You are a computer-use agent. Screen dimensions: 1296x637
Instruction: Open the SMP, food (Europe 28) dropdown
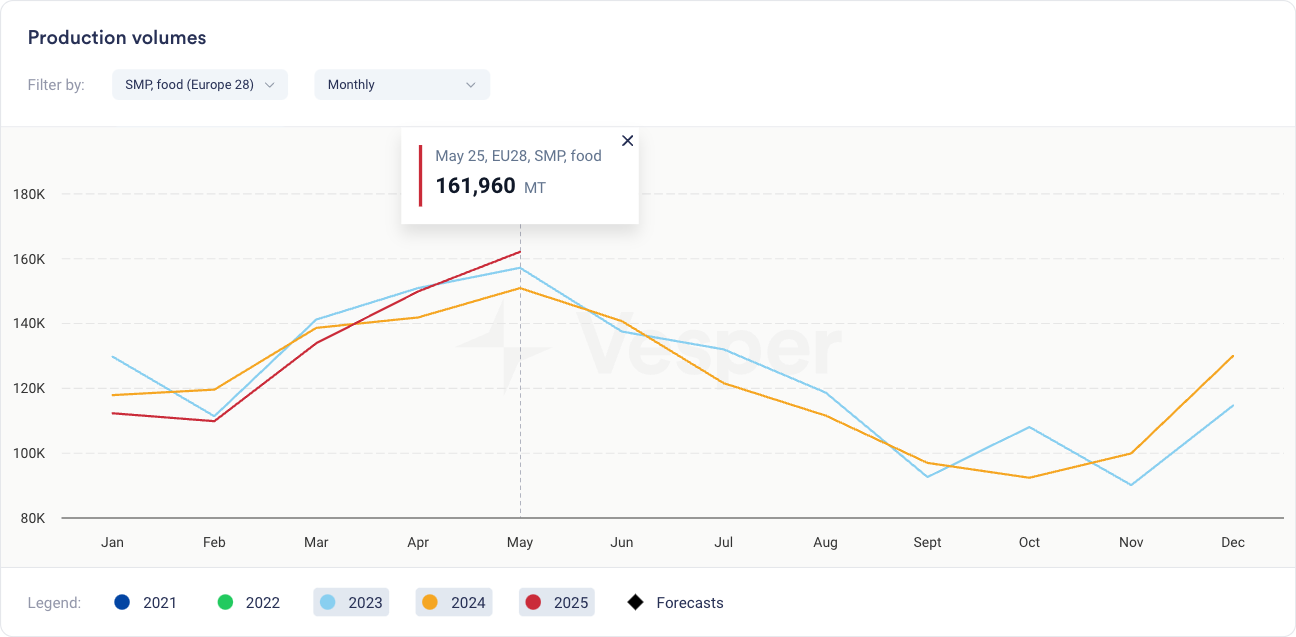pos(199,85)
